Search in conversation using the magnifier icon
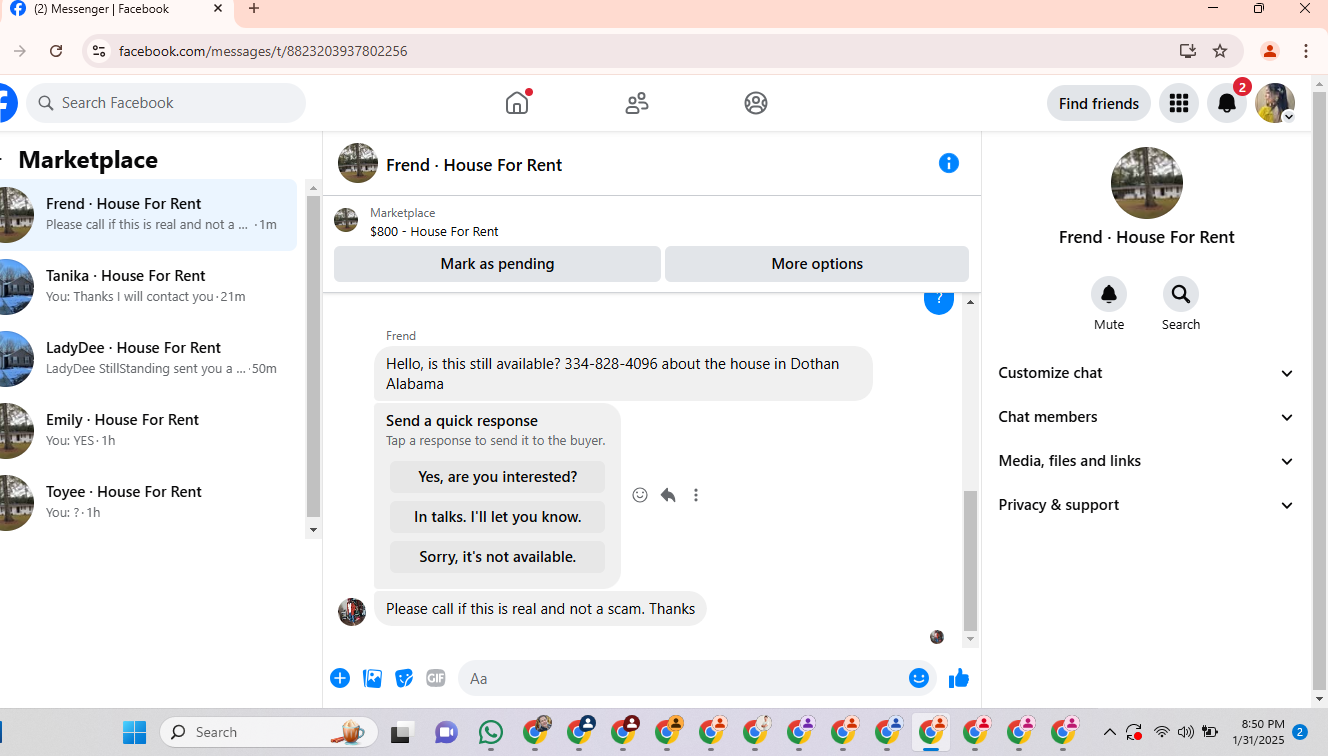The width and height of the screenshot is (1328, 756). click(x=1181, y=294)
